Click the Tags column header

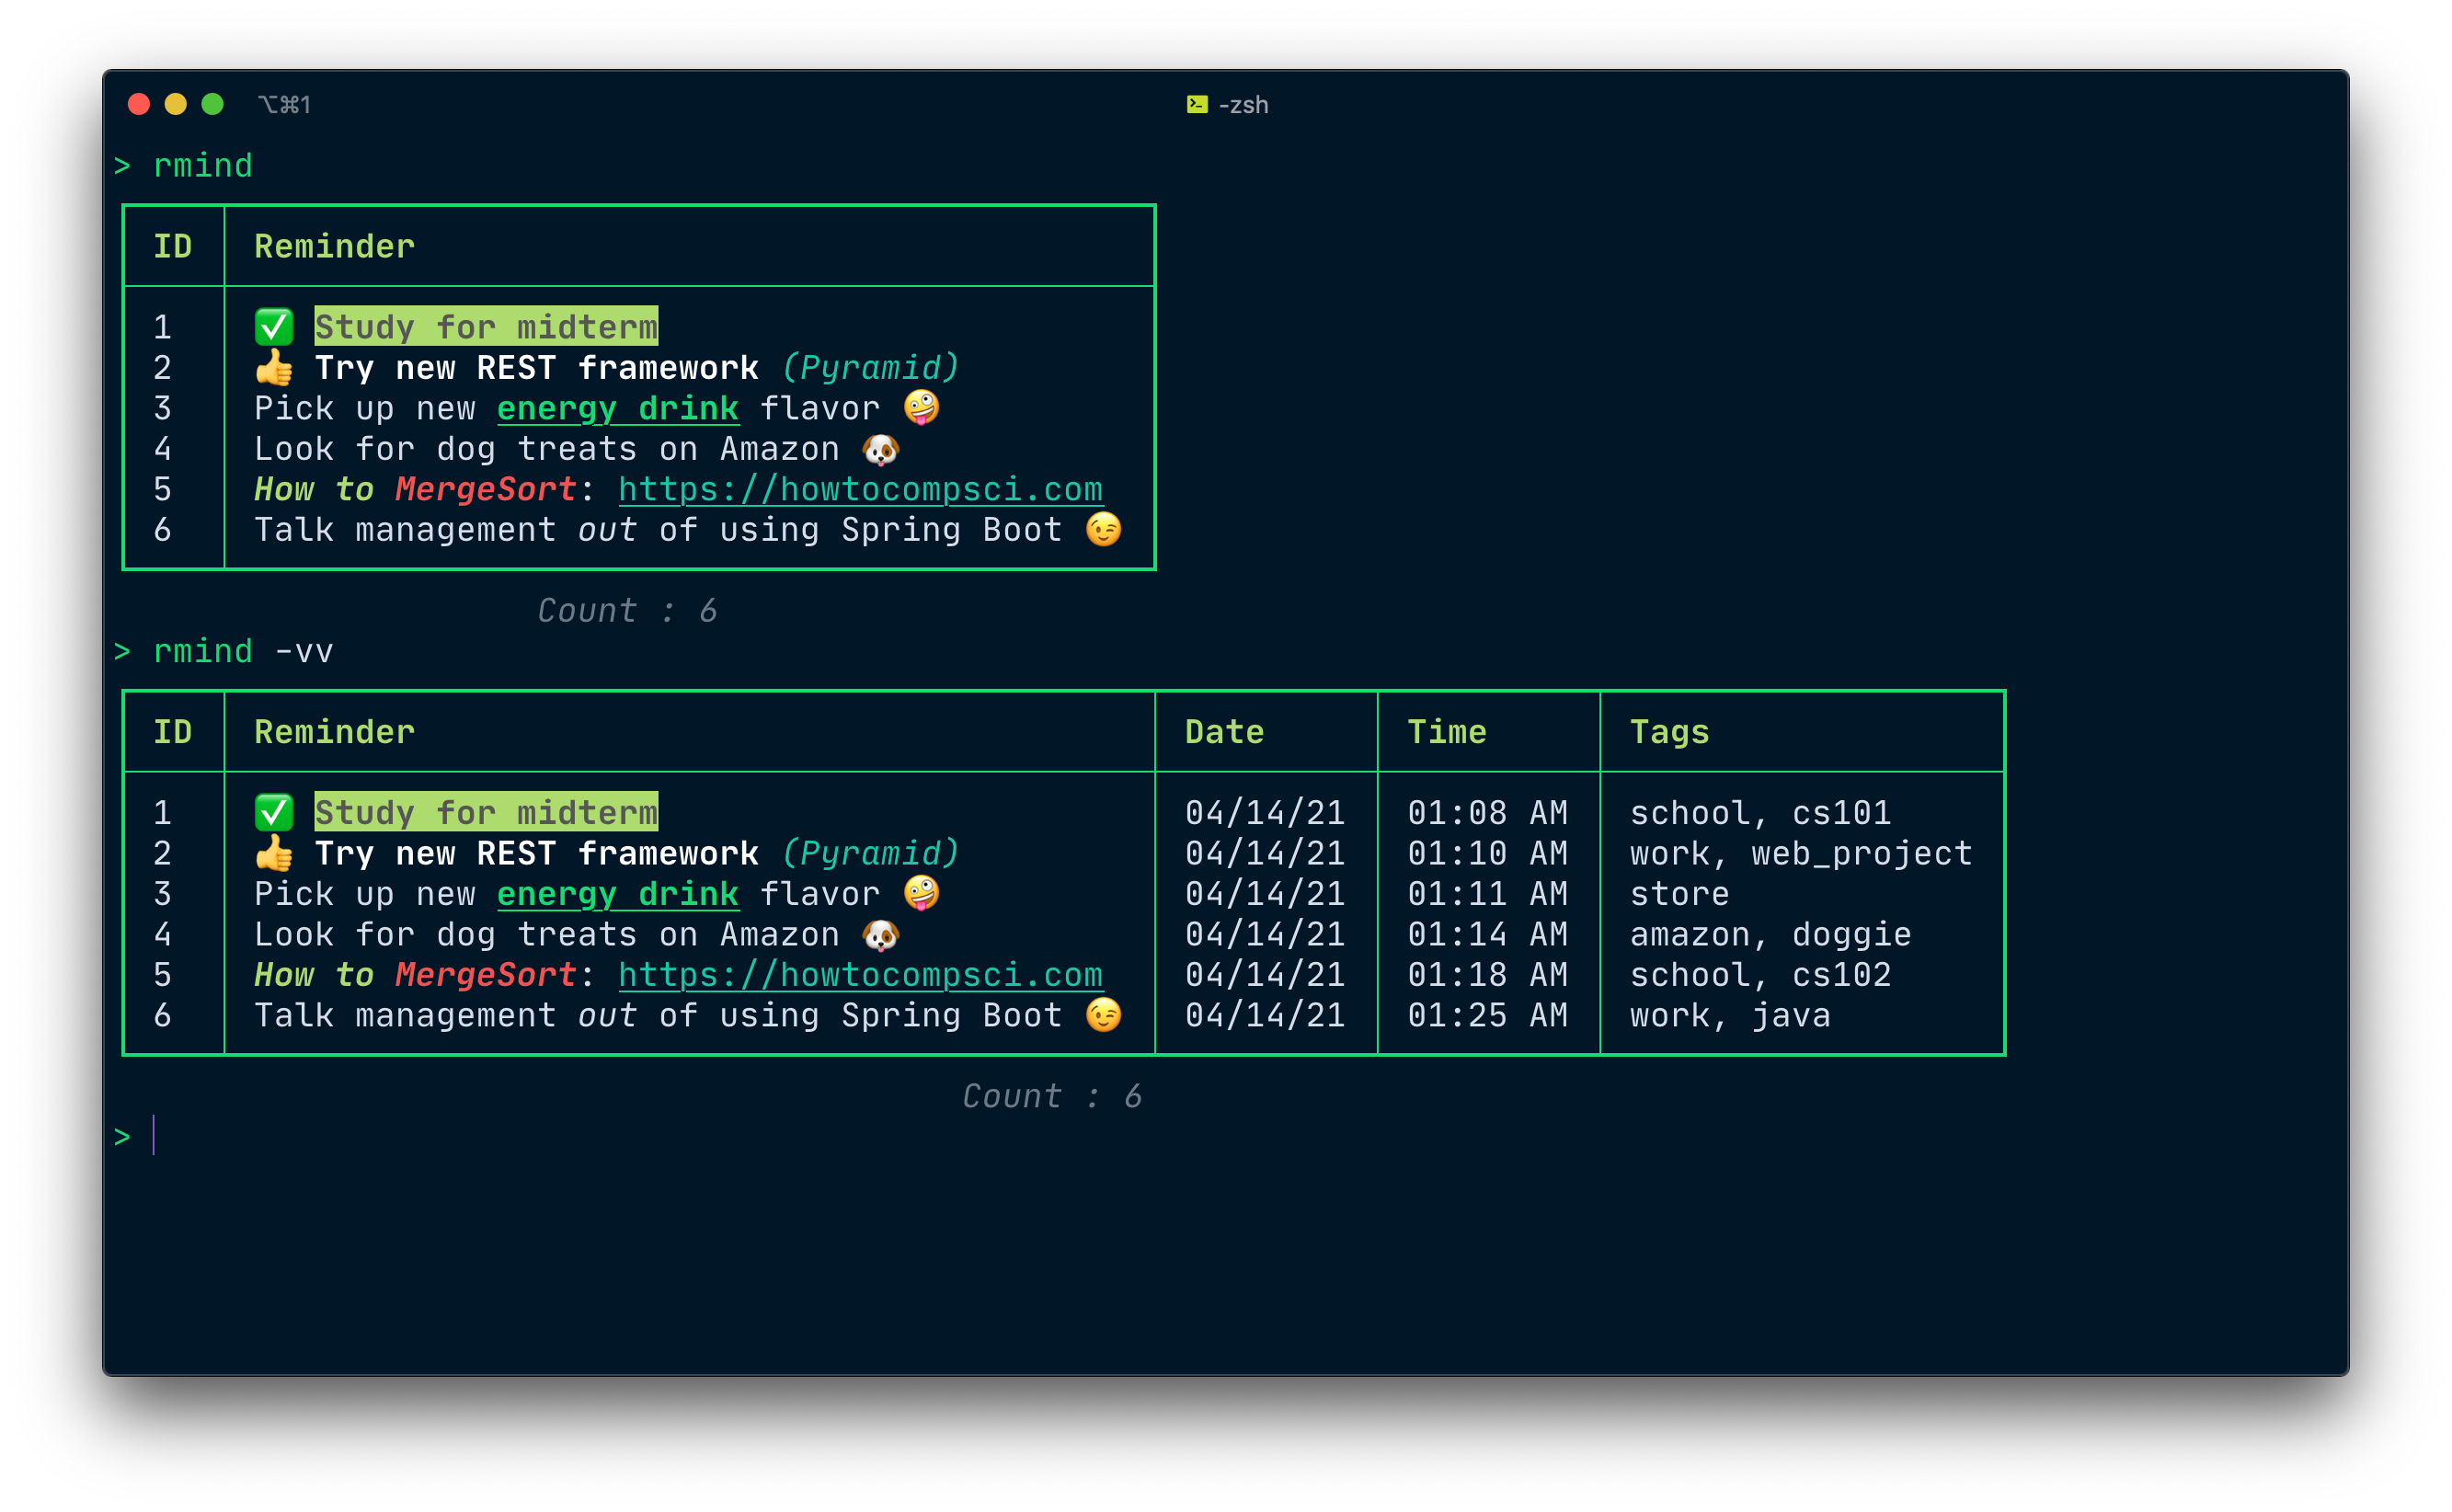click(x=1669, y=732)
